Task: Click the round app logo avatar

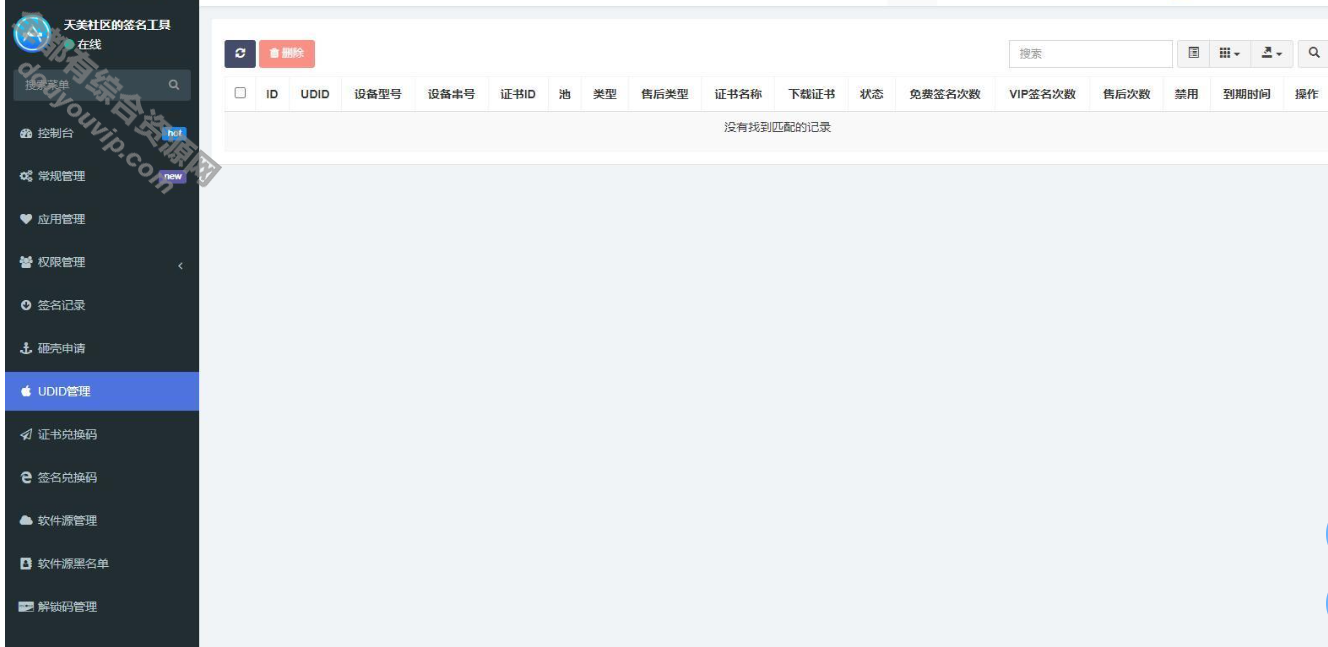Action: [33, 33]
